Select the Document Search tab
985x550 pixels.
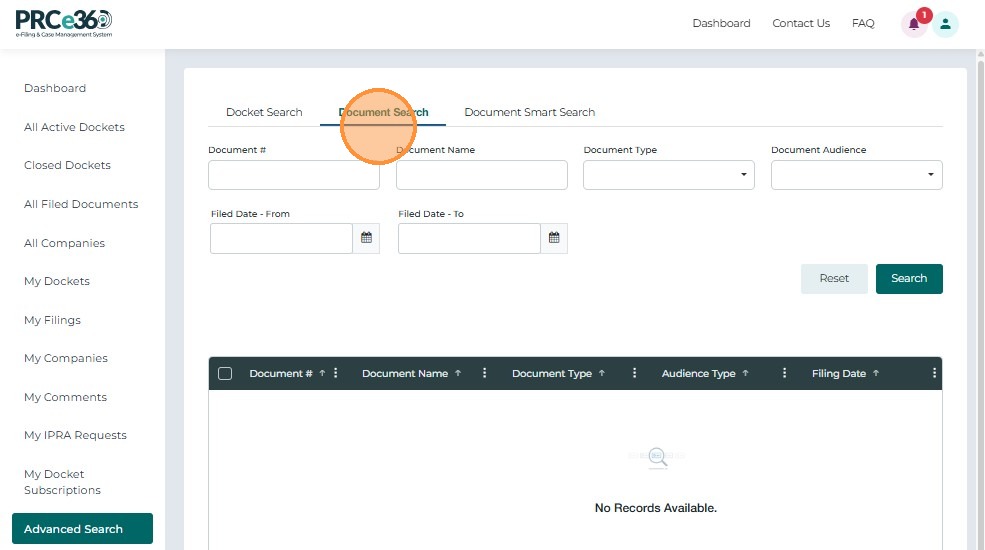(x=383, y=112)
